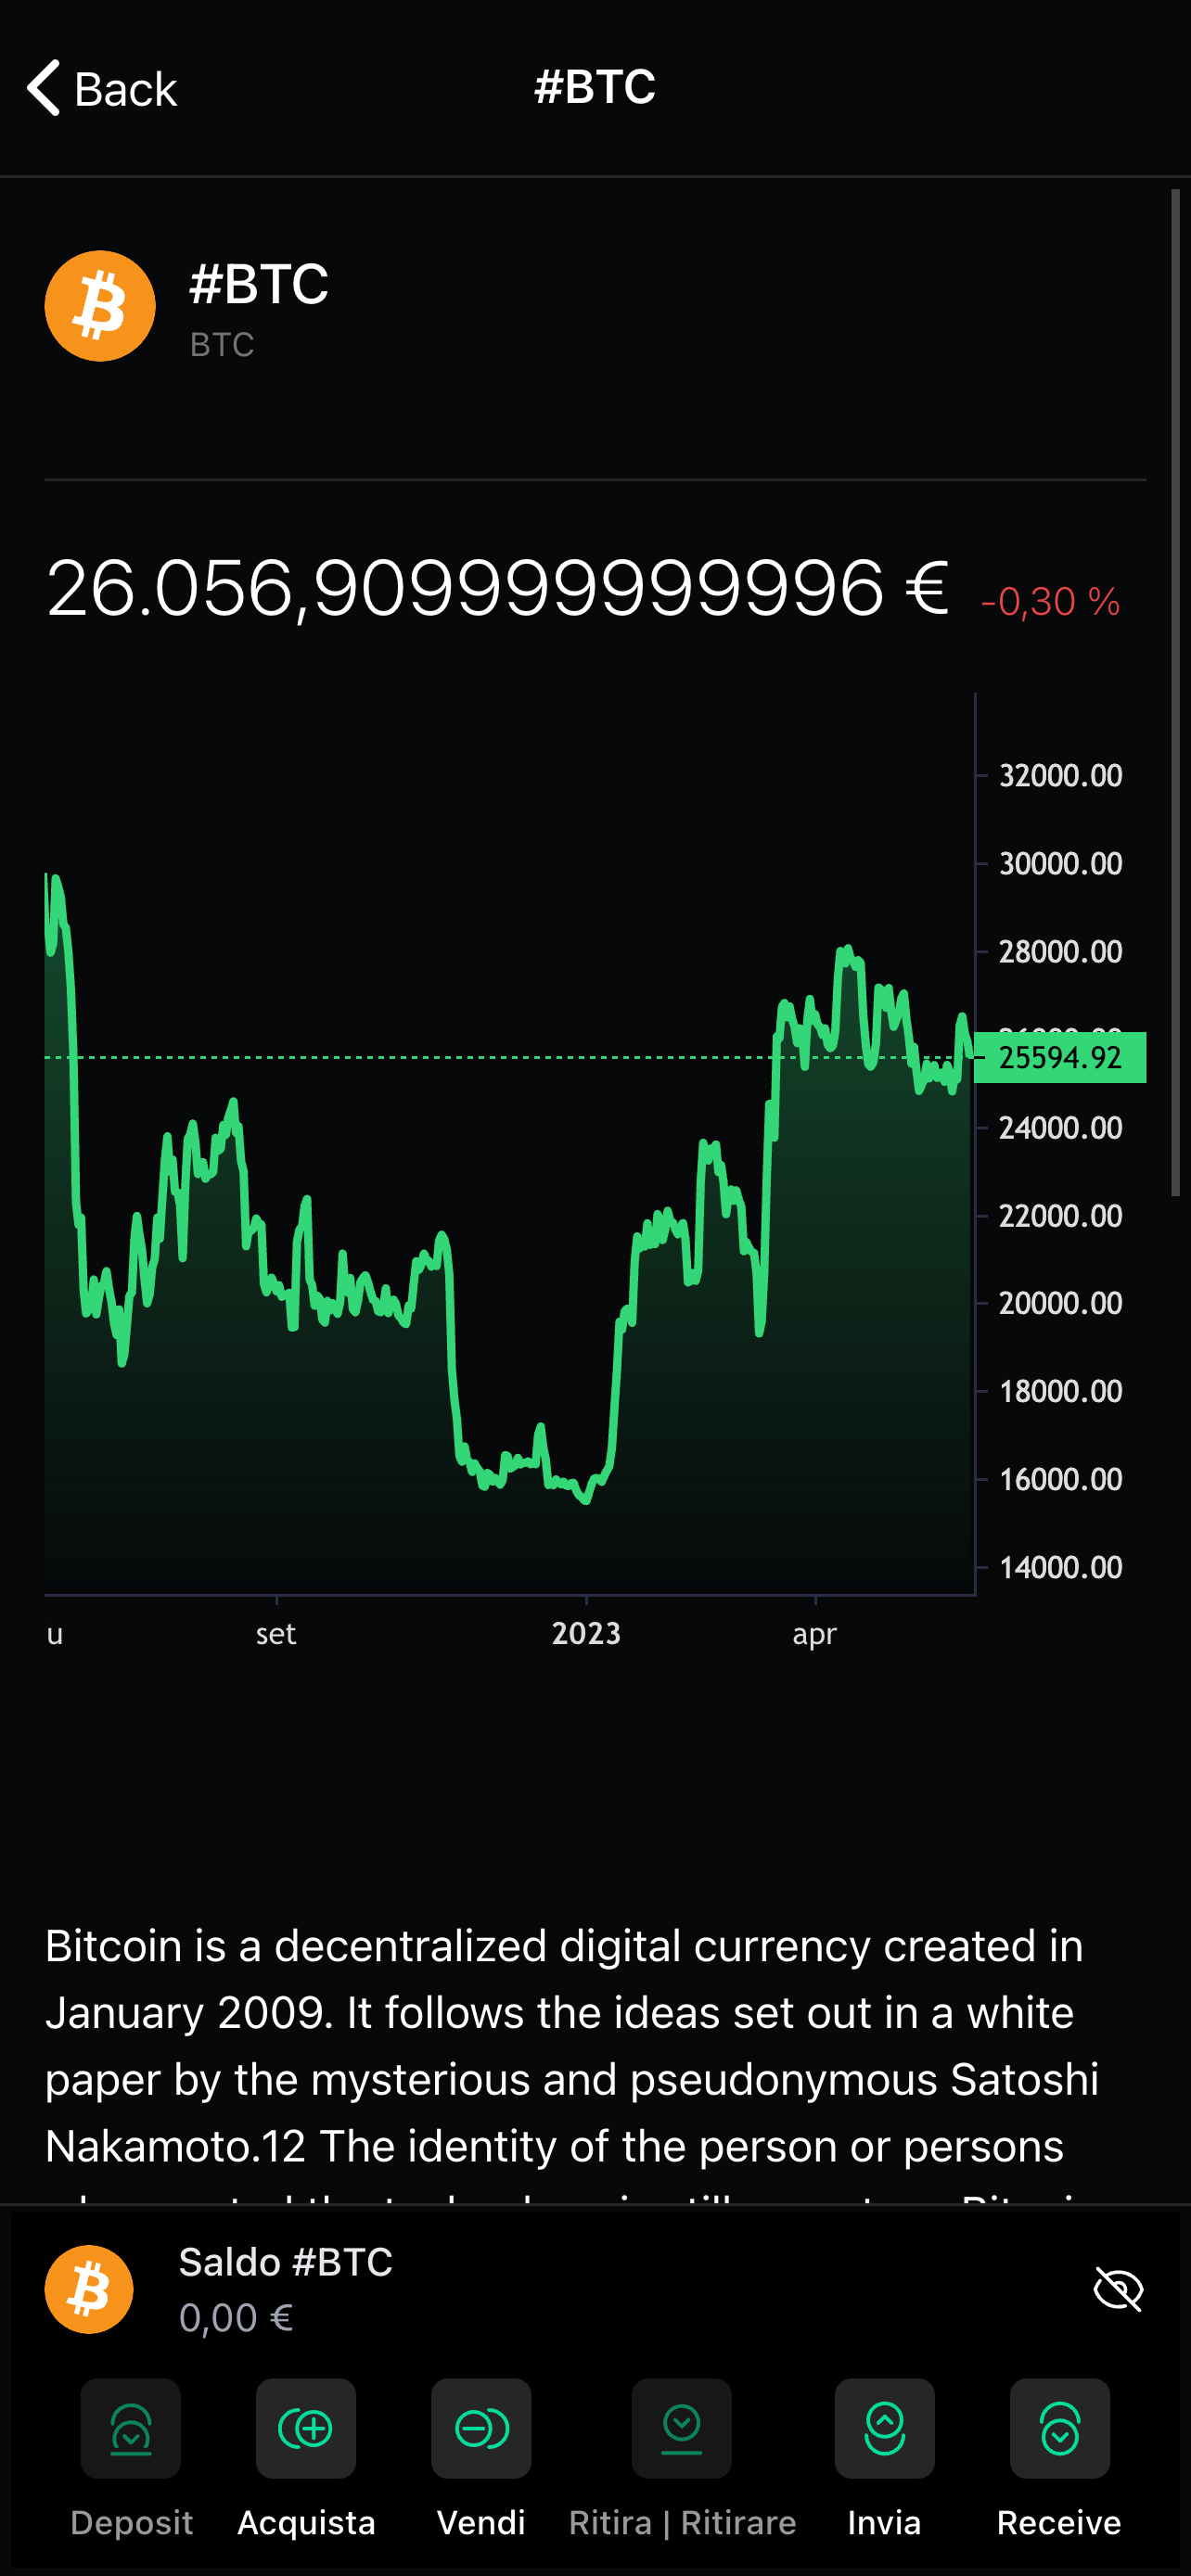The width and height of the screenshot is (1191, 2576).
Task: Click the 24000.00 price axis label
Action: [x=1060, y=1127]
